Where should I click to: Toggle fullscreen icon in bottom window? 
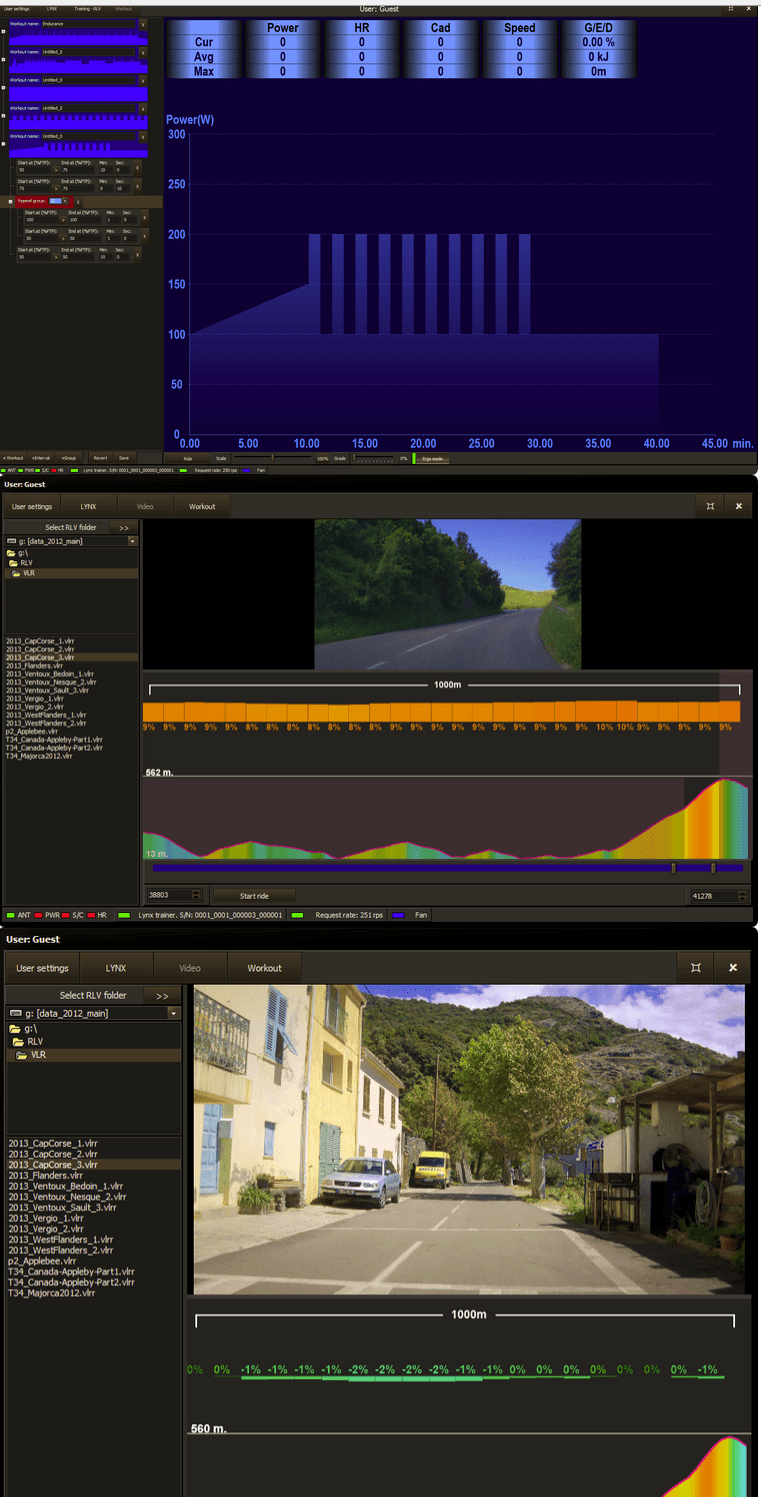[696, 968]
